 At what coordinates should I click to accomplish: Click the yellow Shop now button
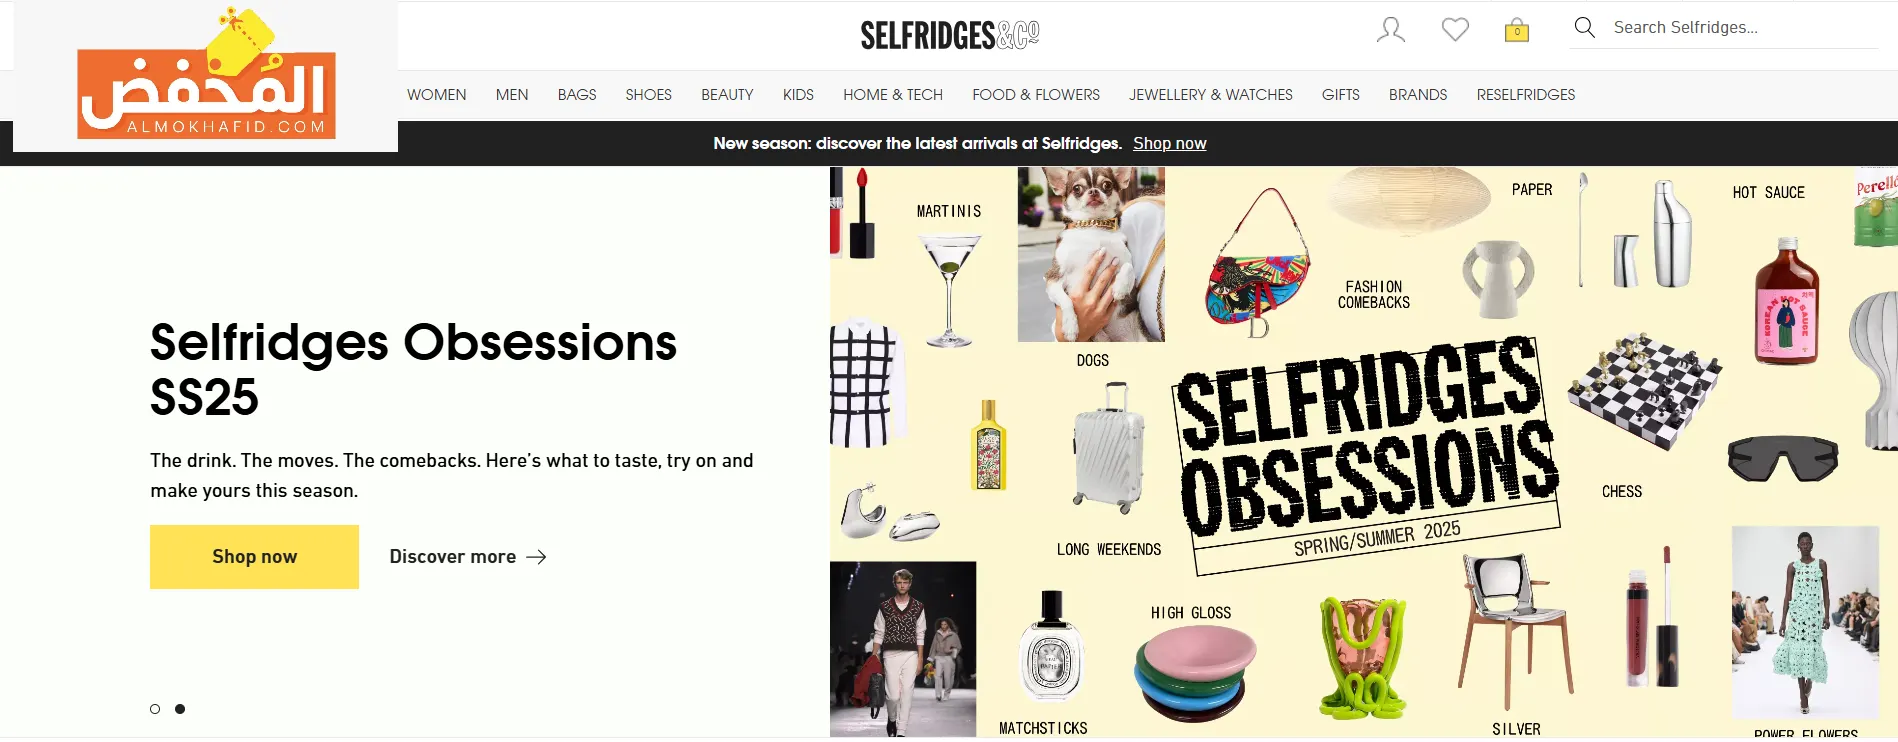pyautogui.click(x=254, y=557)
